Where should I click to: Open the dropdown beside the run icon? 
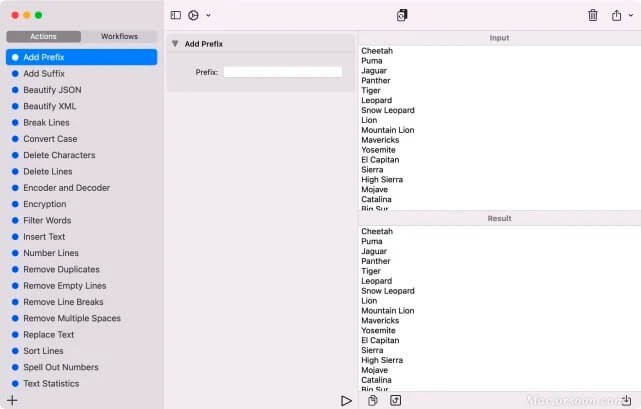[x=208, y=16]
